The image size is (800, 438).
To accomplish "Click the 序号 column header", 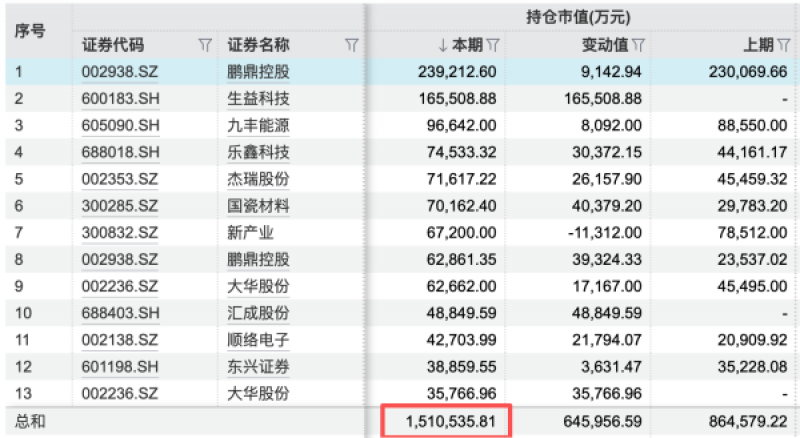I will point(30,31).
